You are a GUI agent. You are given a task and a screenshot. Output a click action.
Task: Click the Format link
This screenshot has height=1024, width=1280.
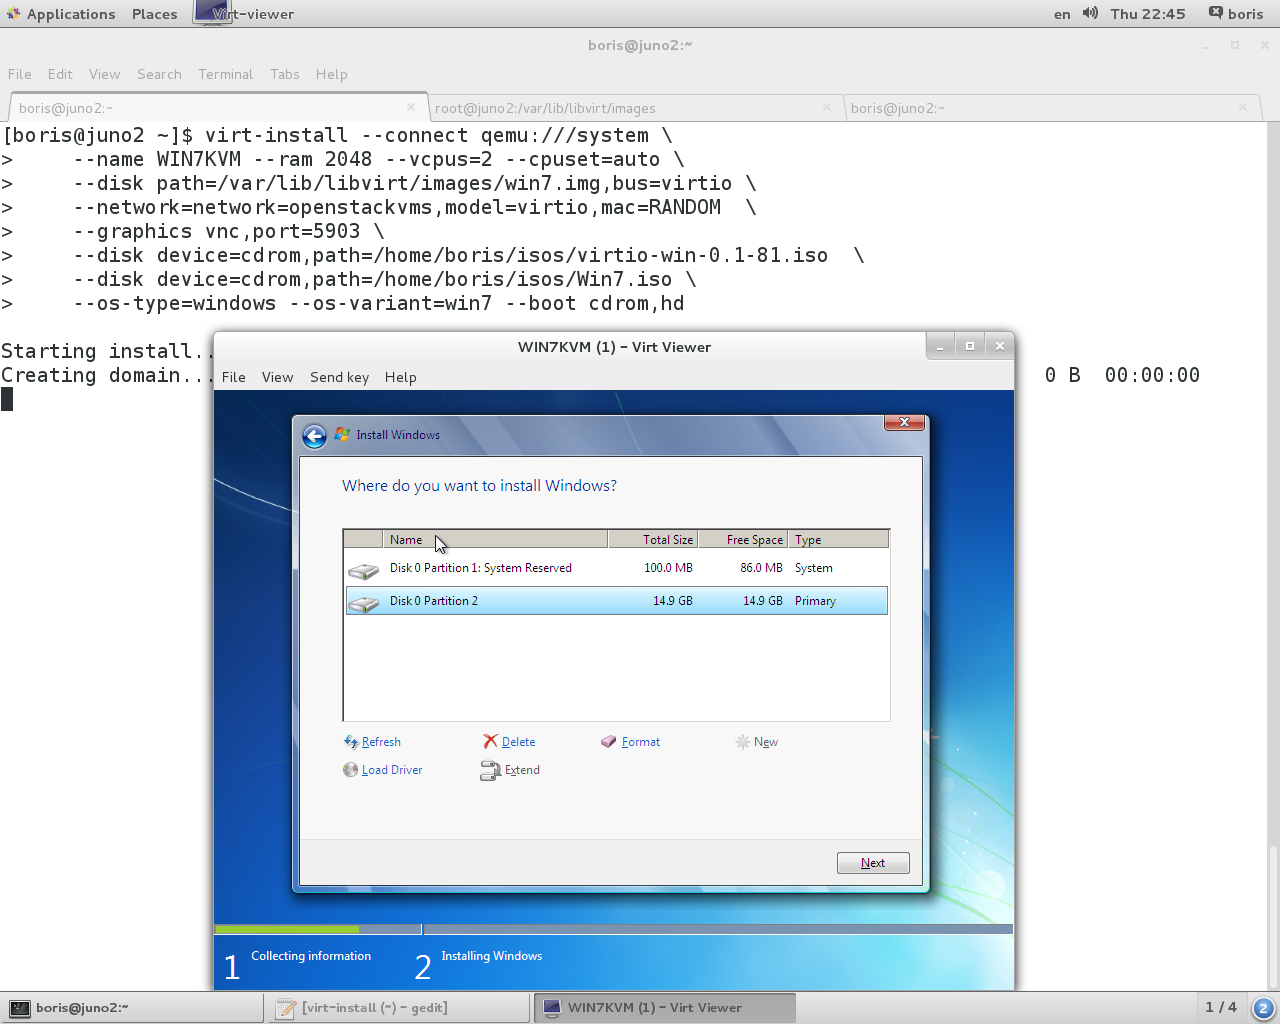[641, 742]
